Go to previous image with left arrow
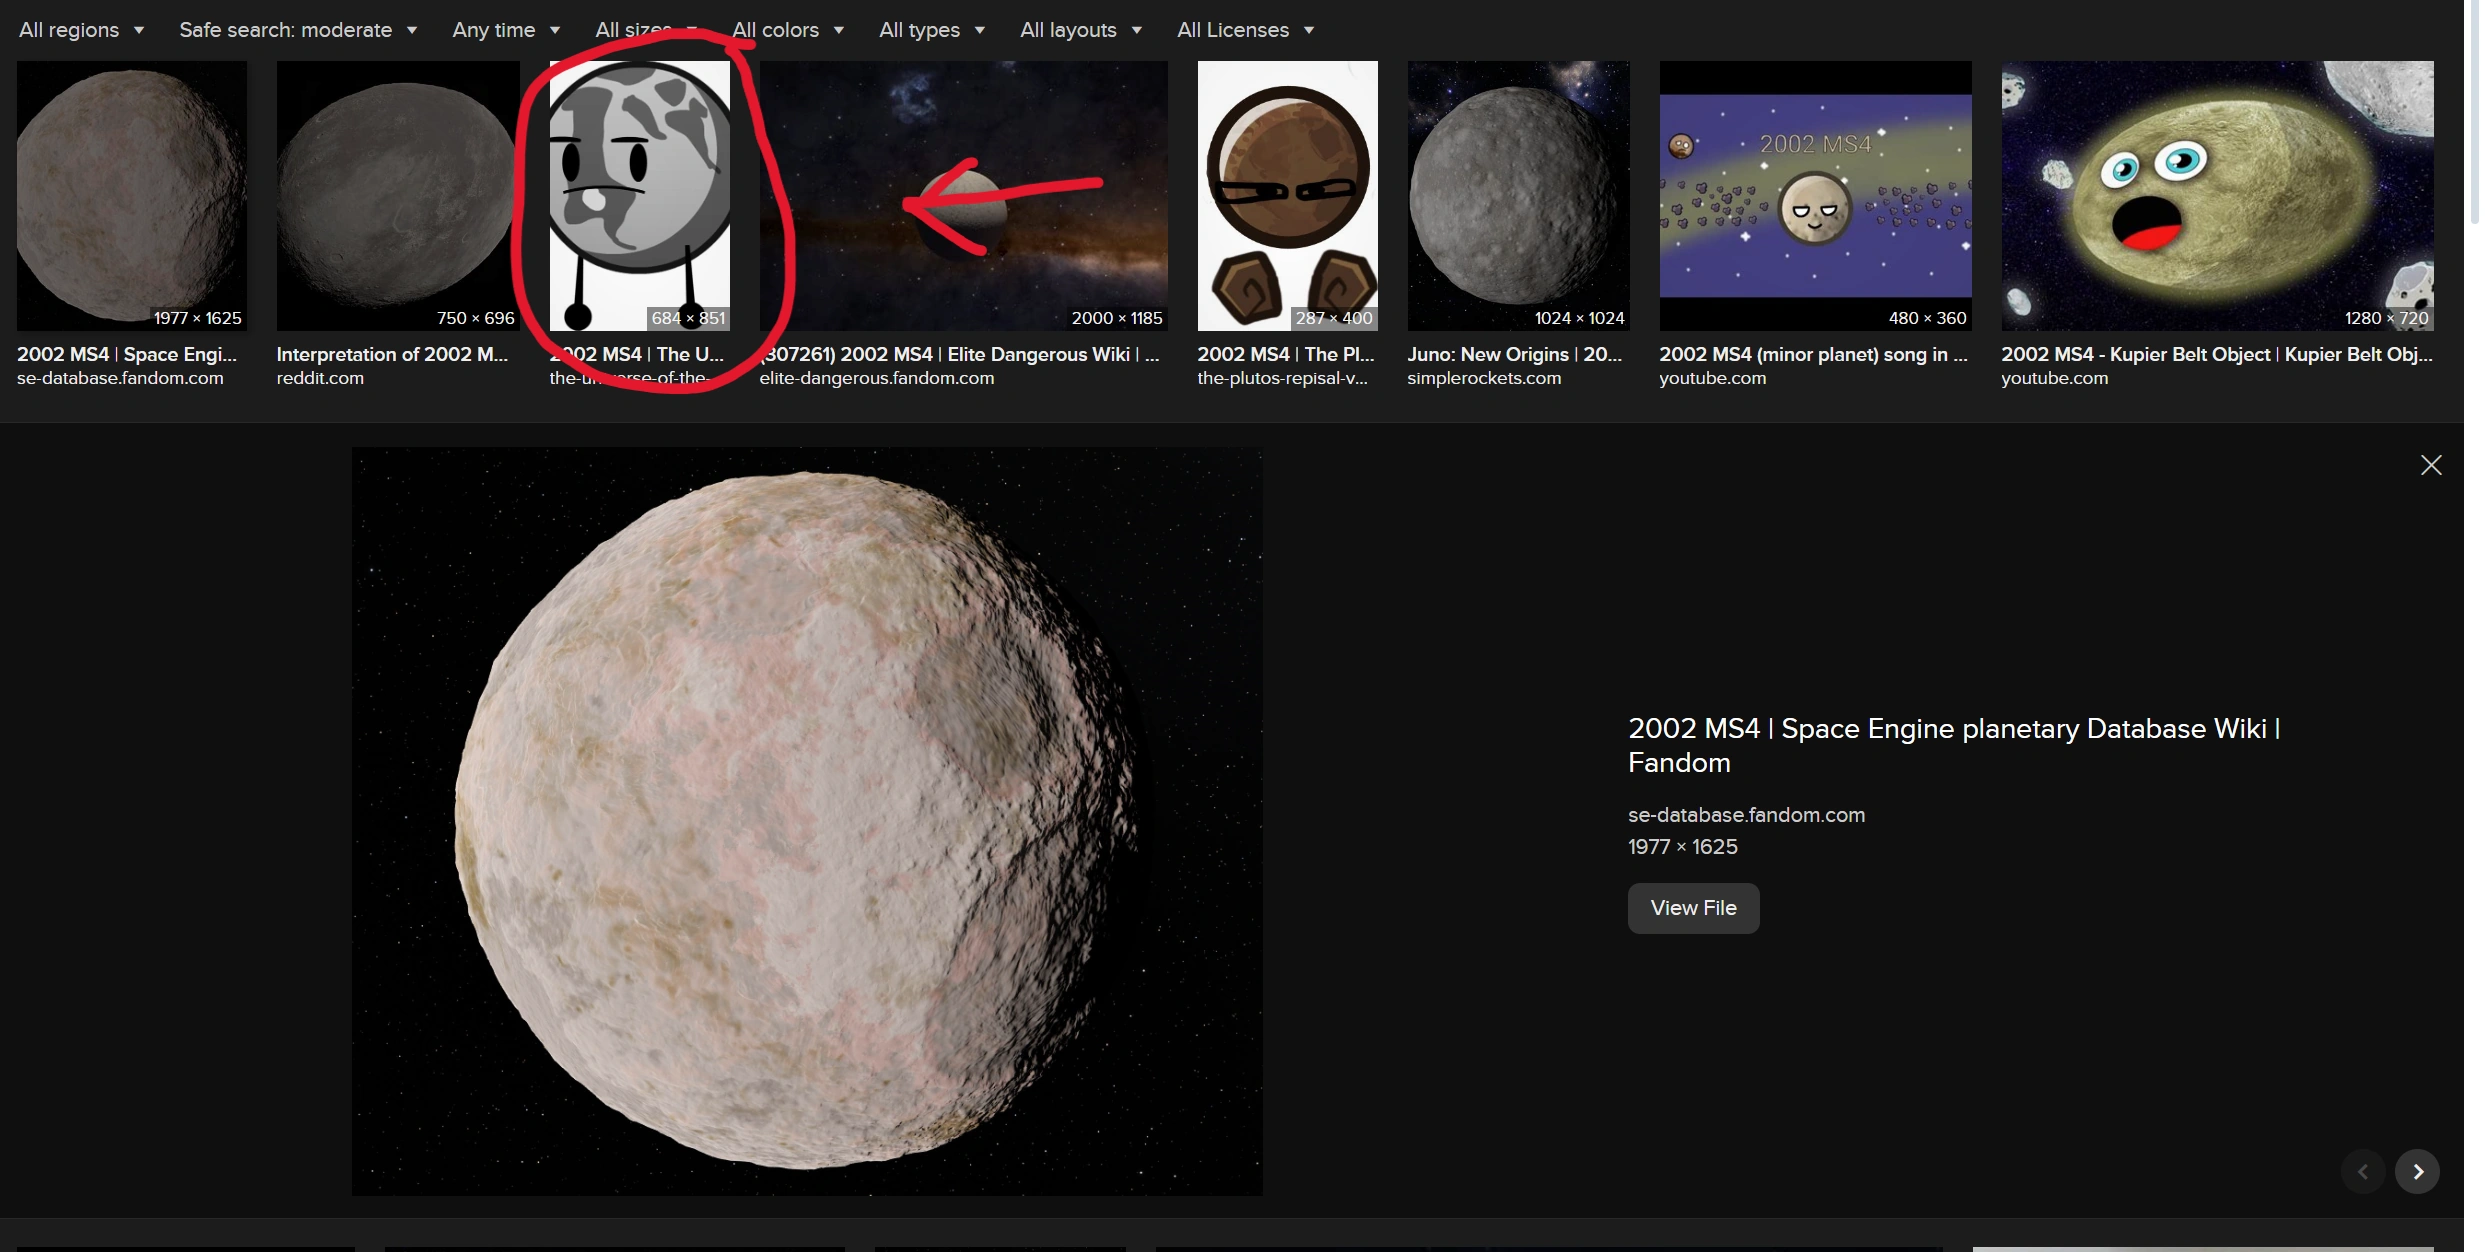The width and height of the screenshot is (2485, 1252). (x=2362, y=1171)
